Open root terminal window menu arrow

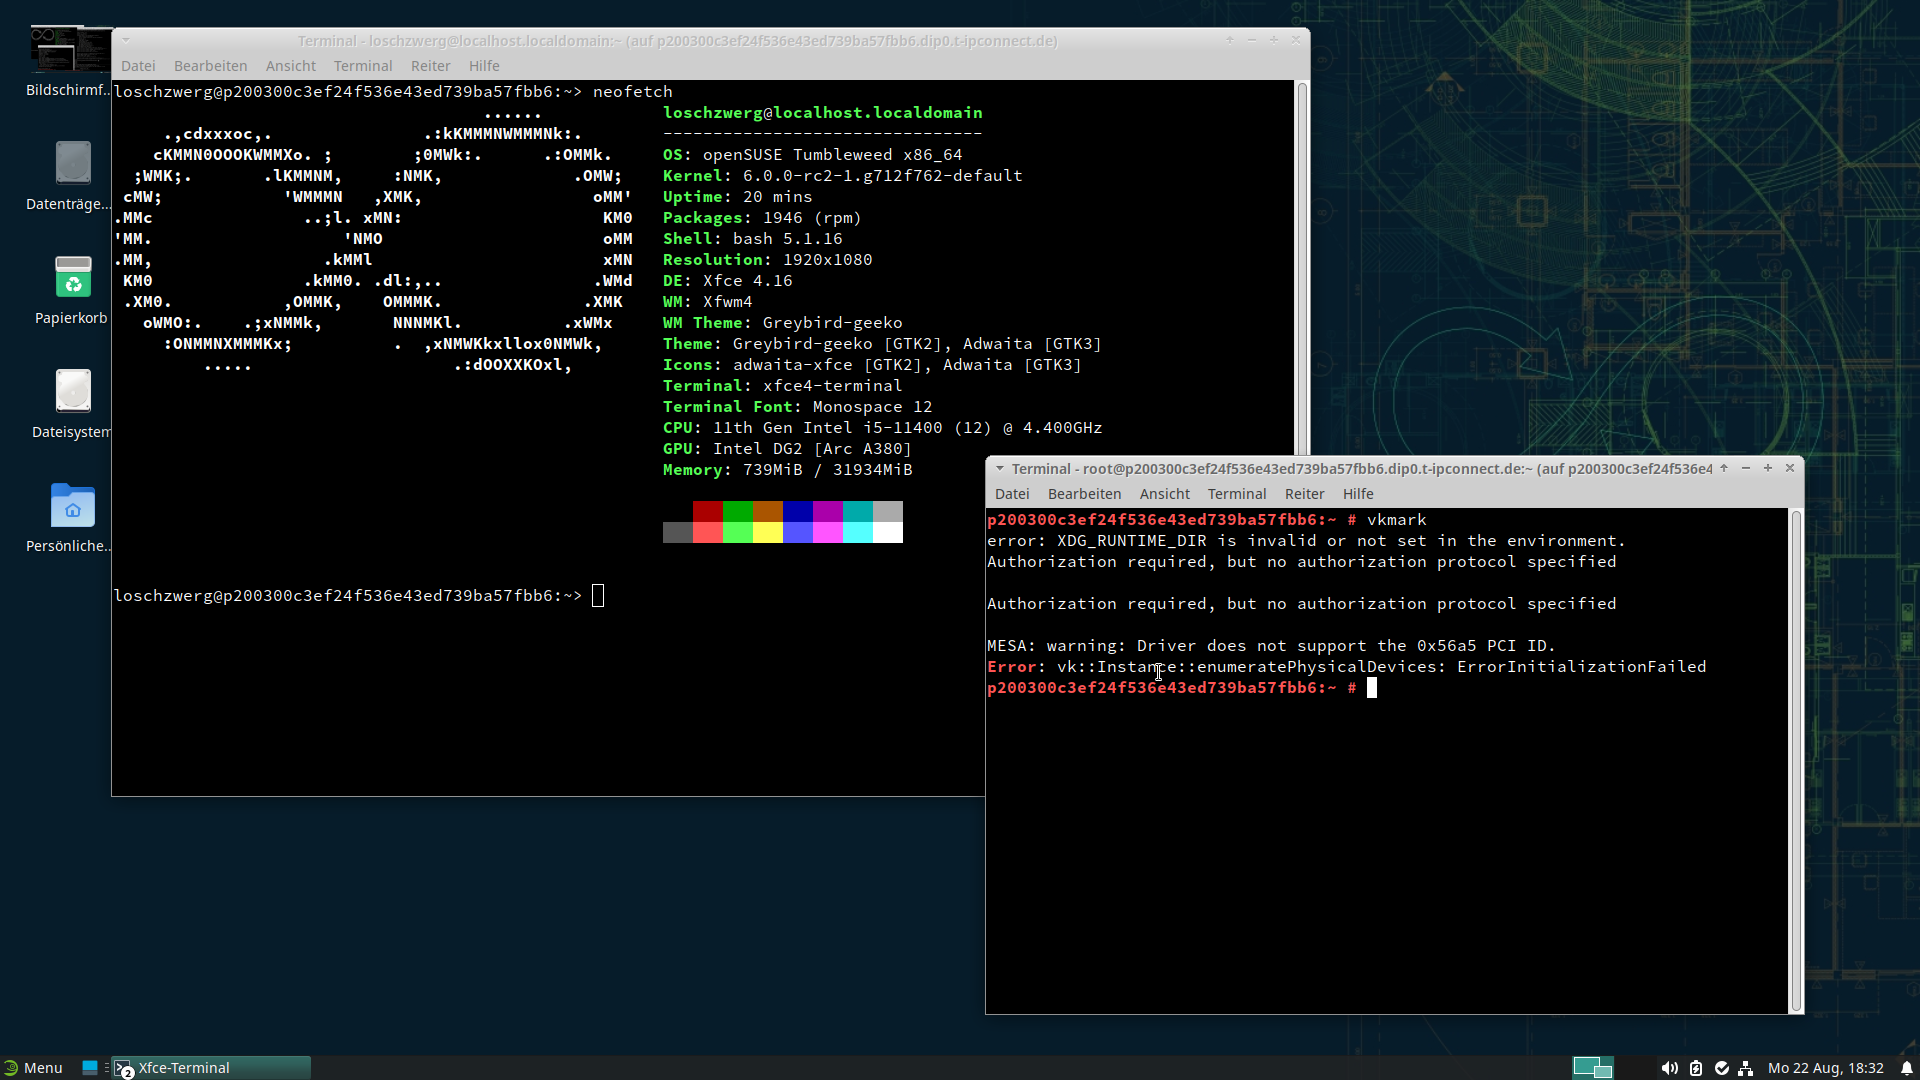click(999, 468)
